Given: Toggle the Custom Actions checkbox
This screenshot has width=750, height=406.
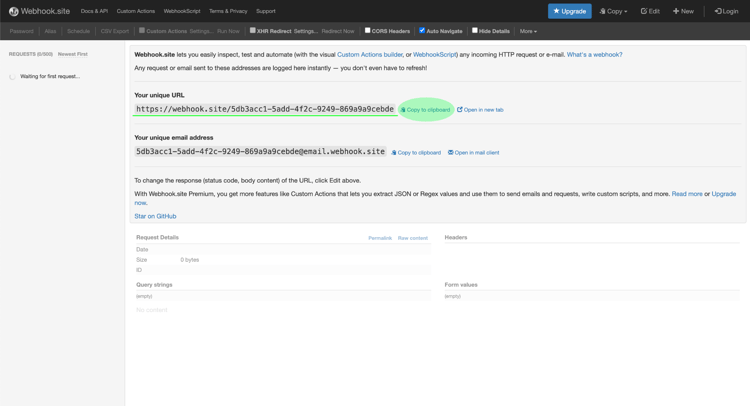Looking at the screenshot, I should [142, 31].
